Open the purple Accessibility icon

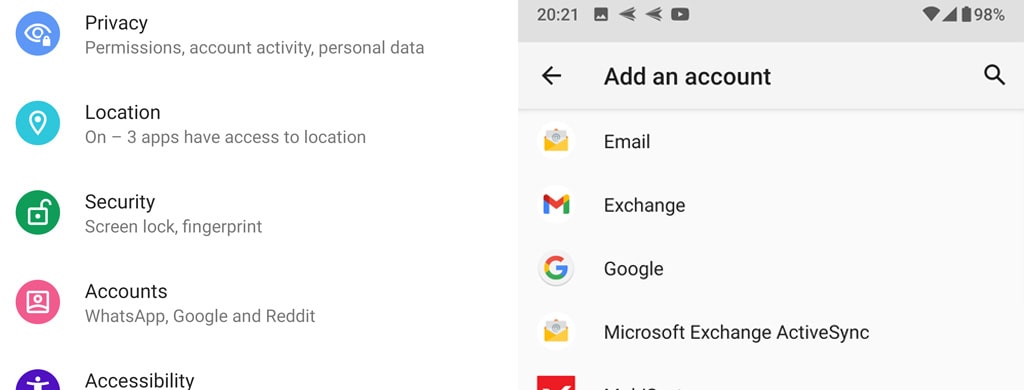38,380
